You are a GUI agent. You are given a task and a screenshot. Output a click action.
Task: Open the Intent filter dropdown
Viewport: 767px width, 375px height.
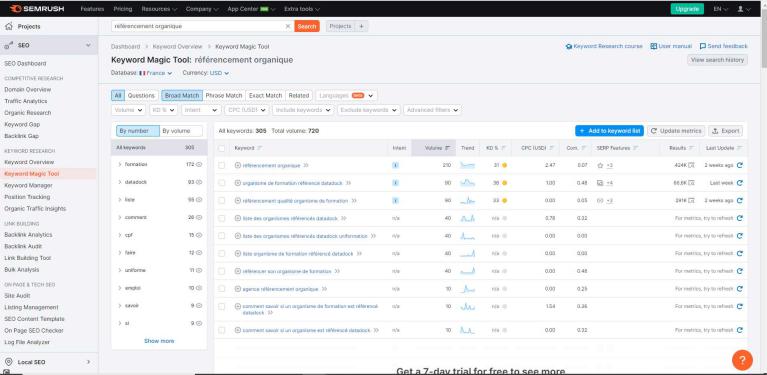tap(201, 110)
